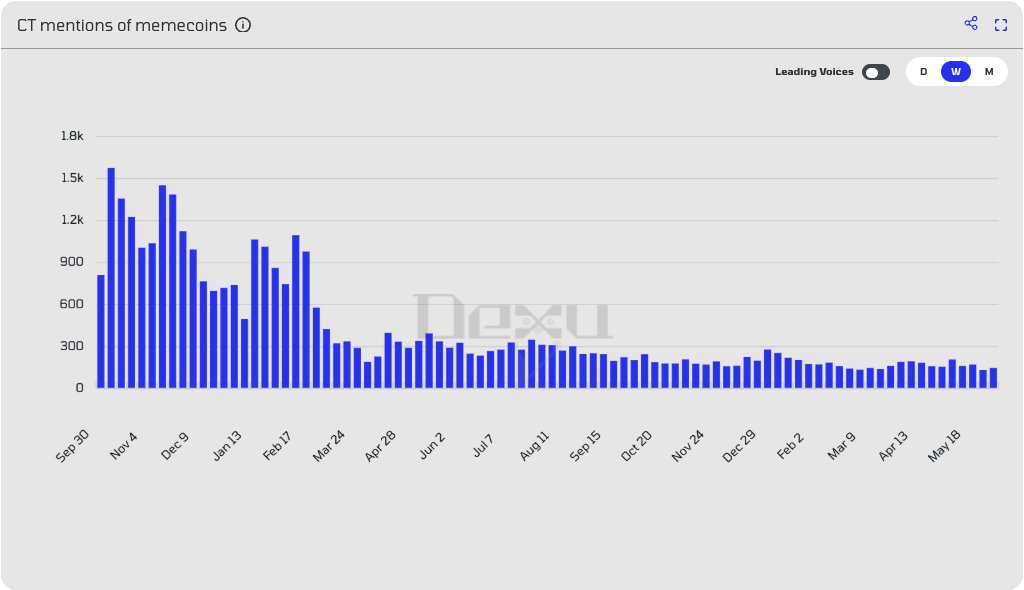Click the 'Mar 24' x-axis label
Image resolution: width=1024 pixels, height=590 pixels.
(328, 446)
